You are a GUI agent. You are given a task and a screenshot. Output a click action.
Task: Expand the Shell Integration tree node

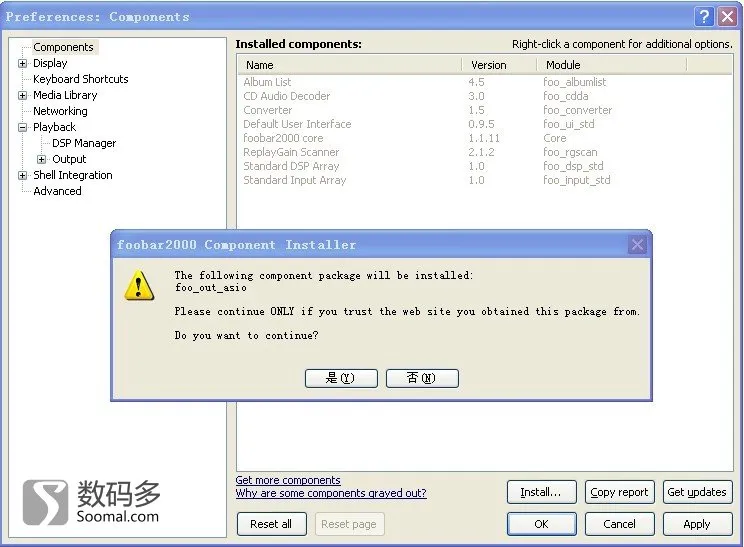(x=22, y=175)
